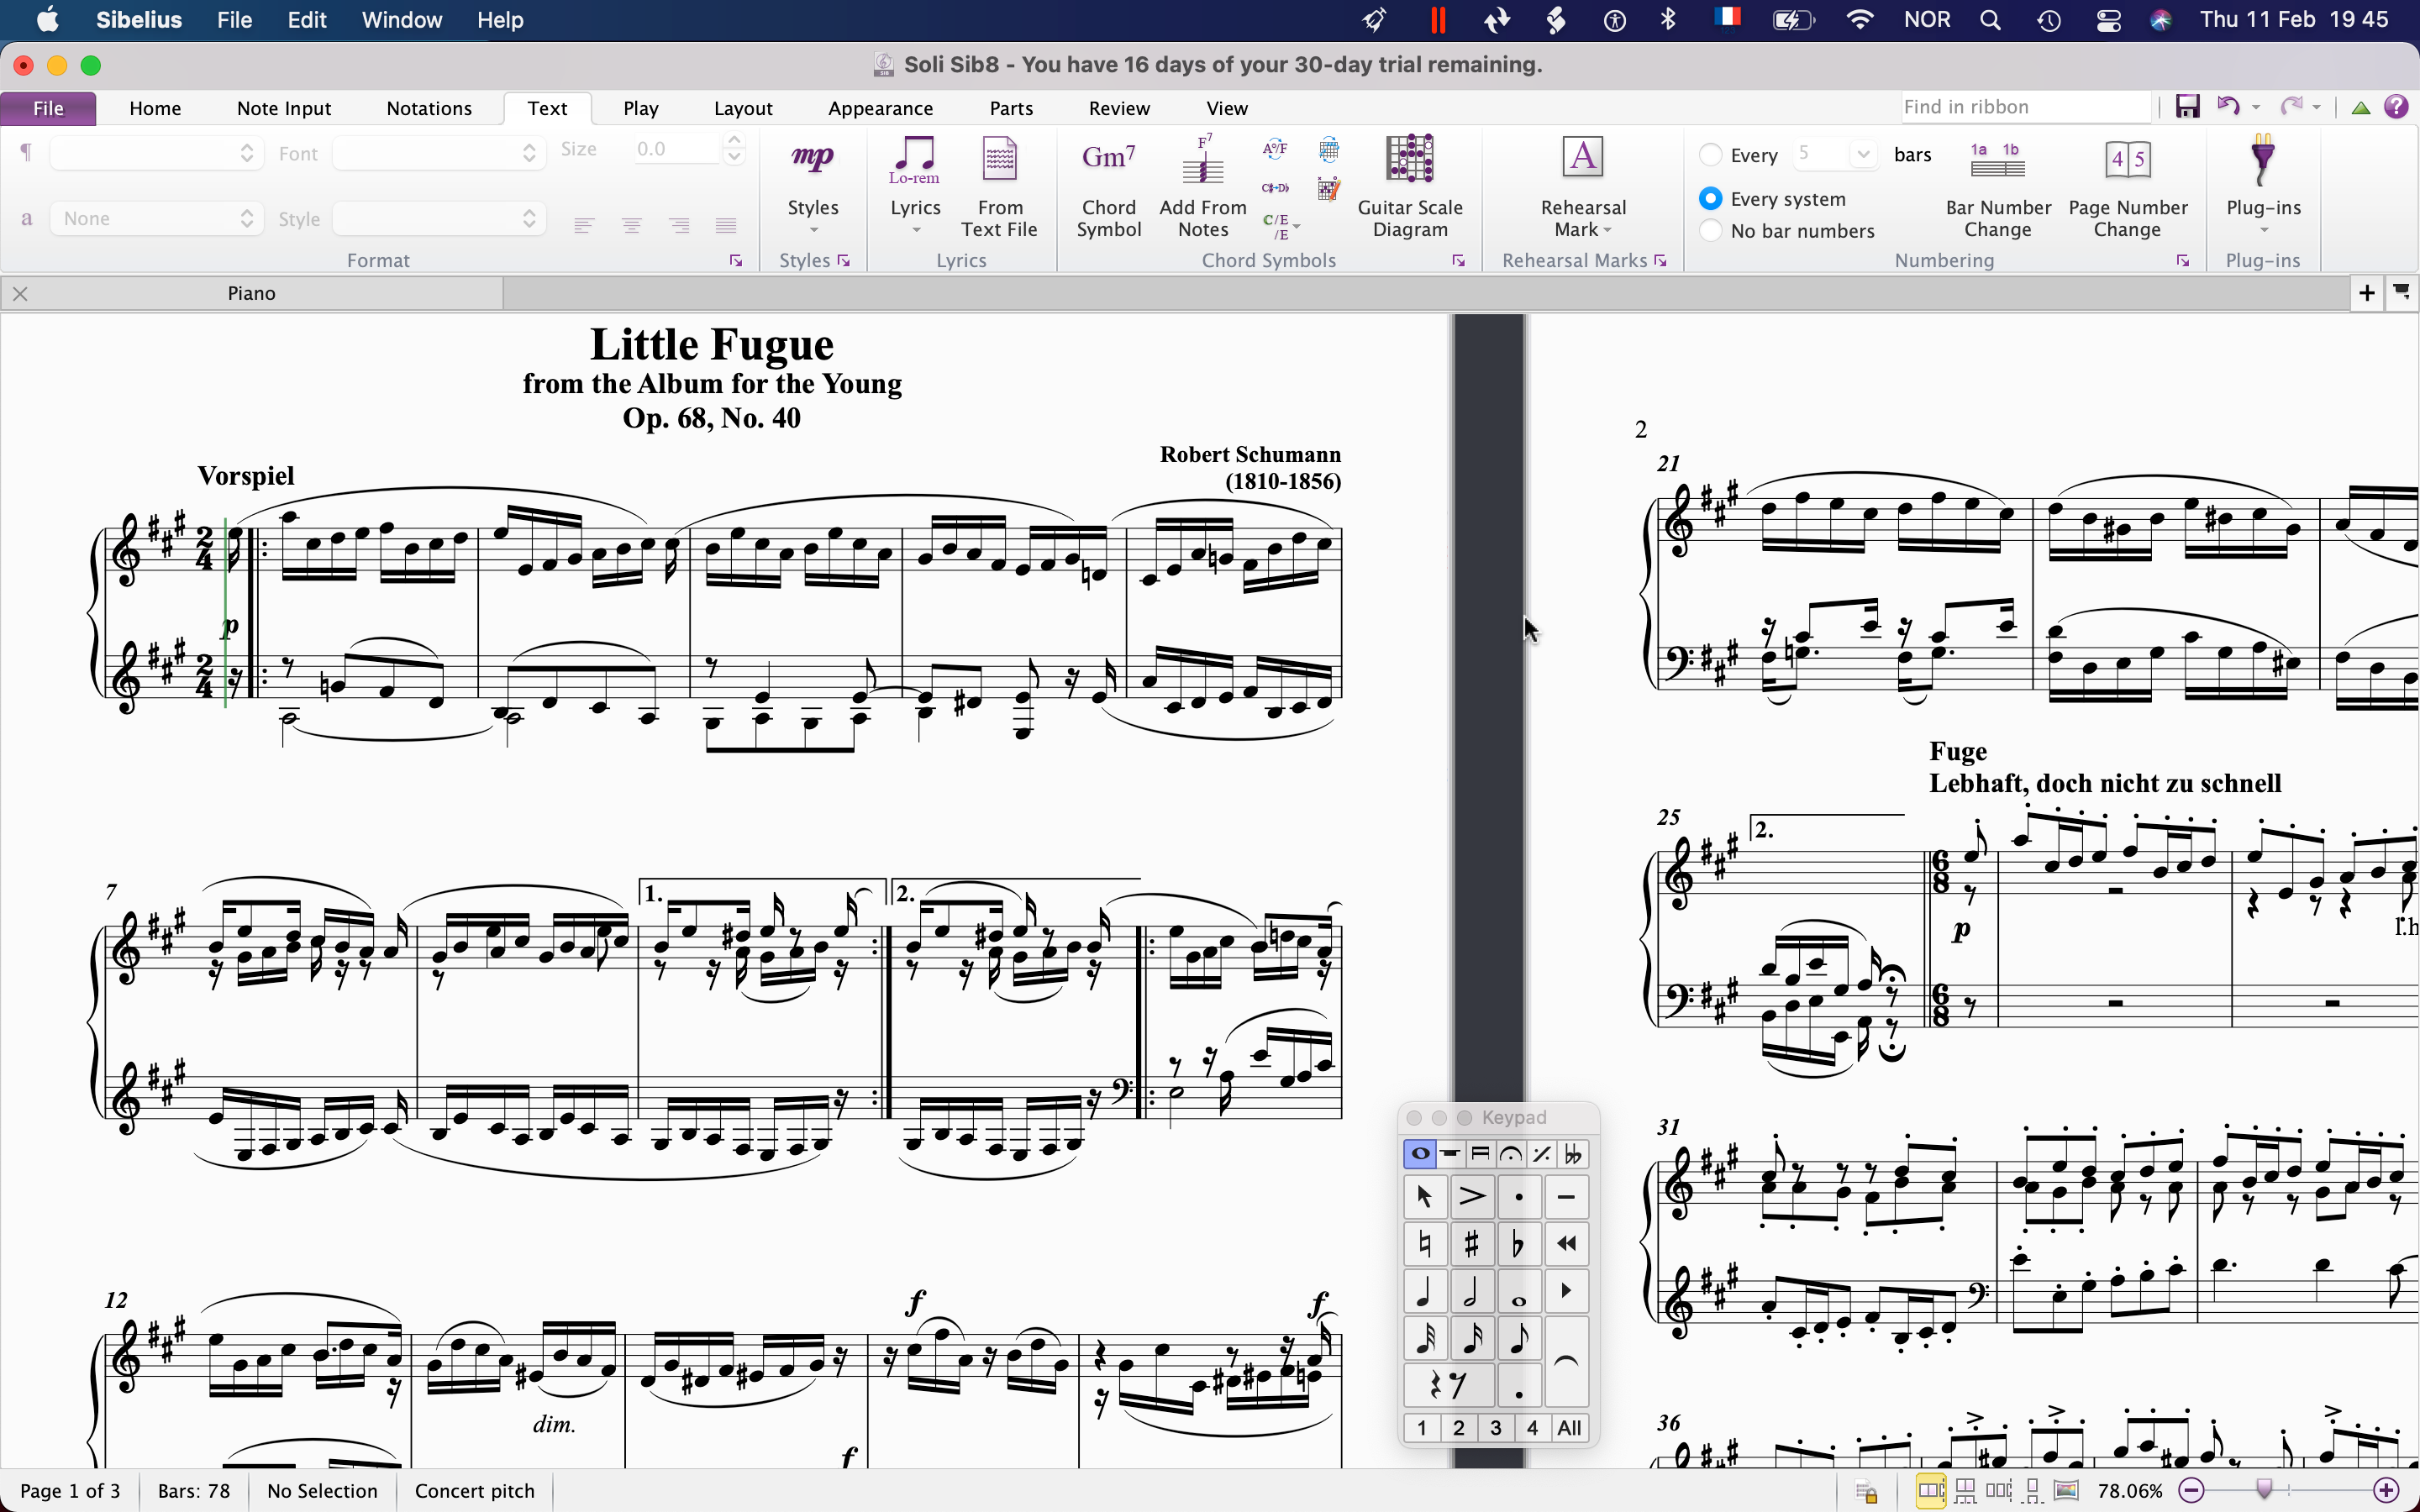Choose quarter note on the Keypad
Viewport: 2420px width, 1512px height.
1424,1290
